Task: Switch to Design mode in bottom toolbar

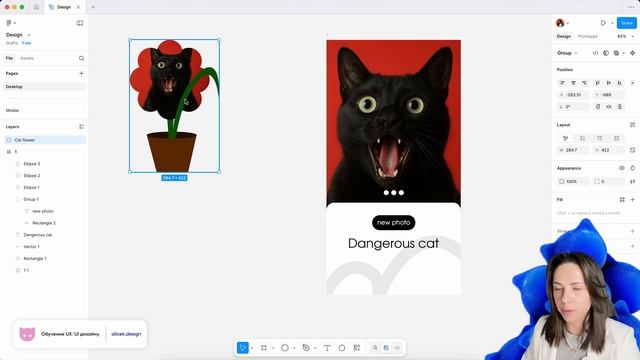Action: click(386, 348)
